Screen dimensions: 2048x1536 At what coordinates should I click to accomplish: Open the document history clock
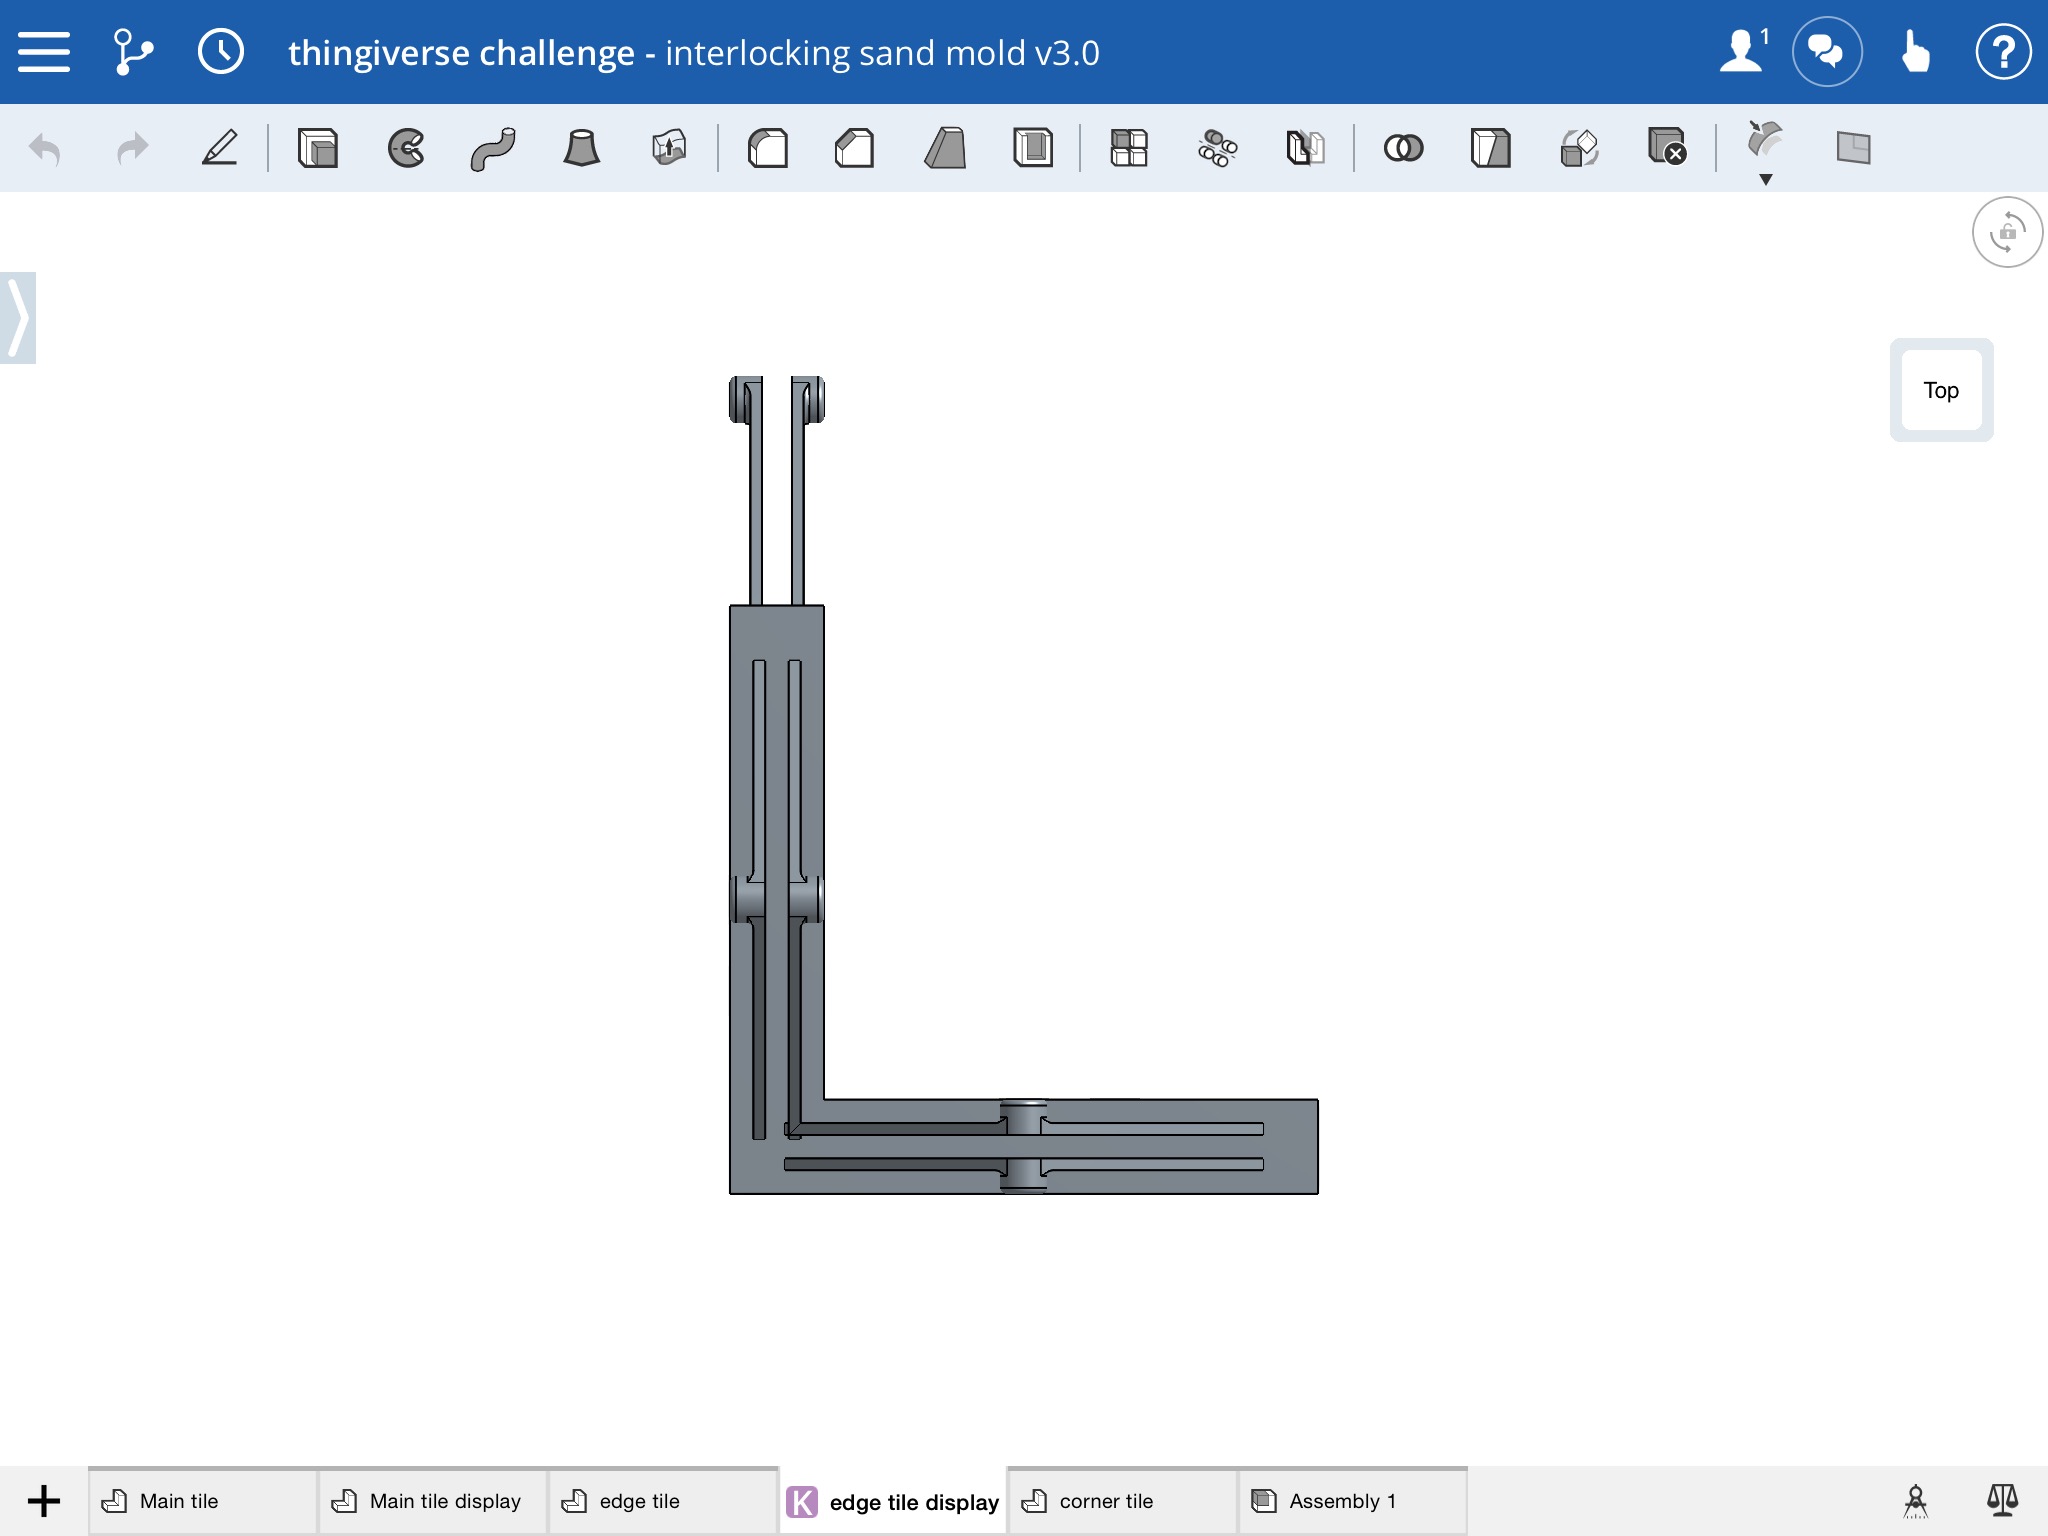tap(221, 52)
